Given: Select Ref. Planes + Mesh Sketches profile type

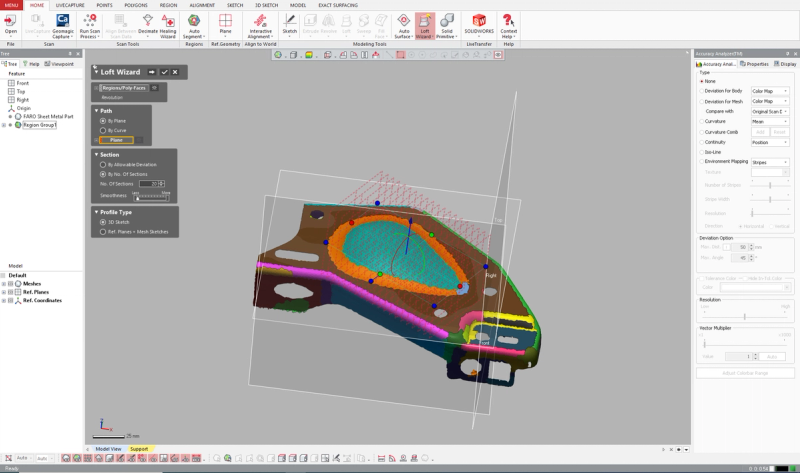Looking at the screenshot, I should pyautogui.click(x=103, y=232).
